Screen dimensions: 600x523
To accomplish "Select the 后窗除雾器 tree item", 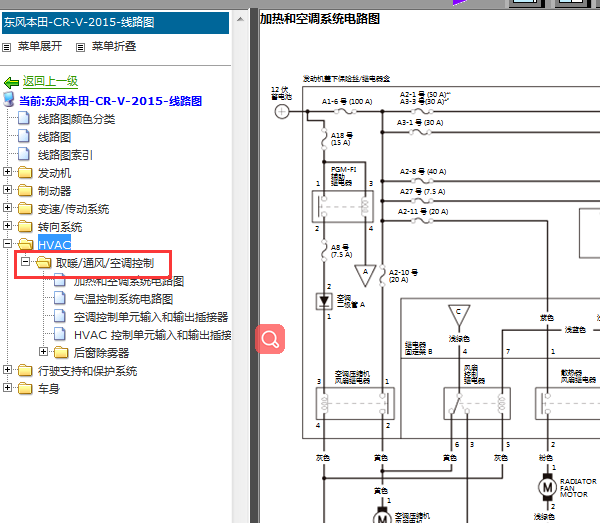I will click(101, 353).
